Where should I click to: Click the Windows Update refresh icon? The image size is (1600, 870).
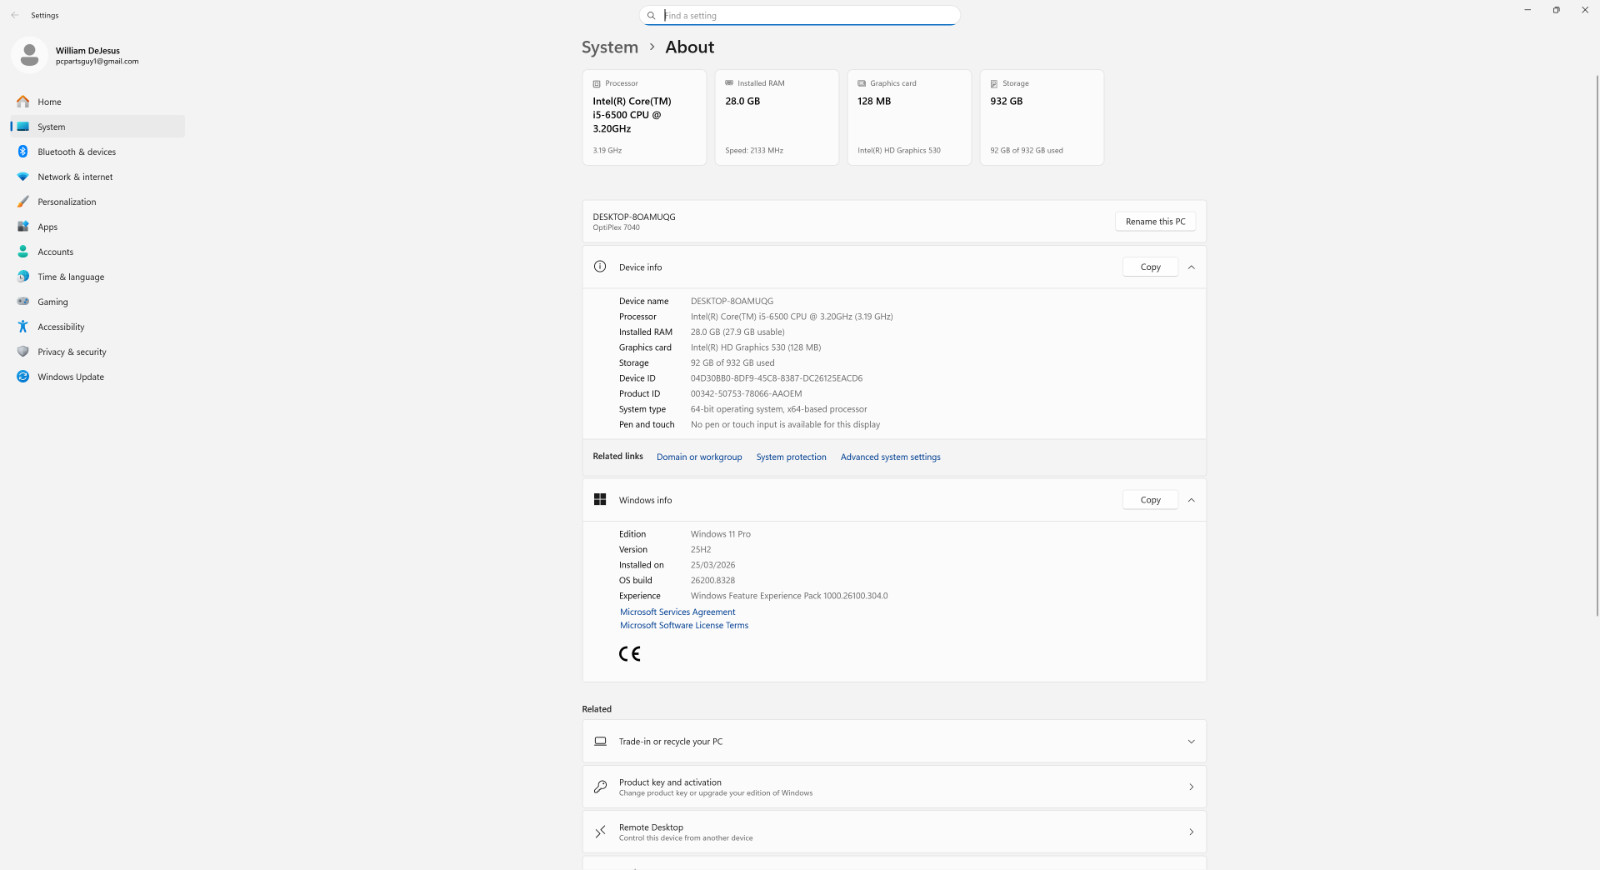[23, 377]
